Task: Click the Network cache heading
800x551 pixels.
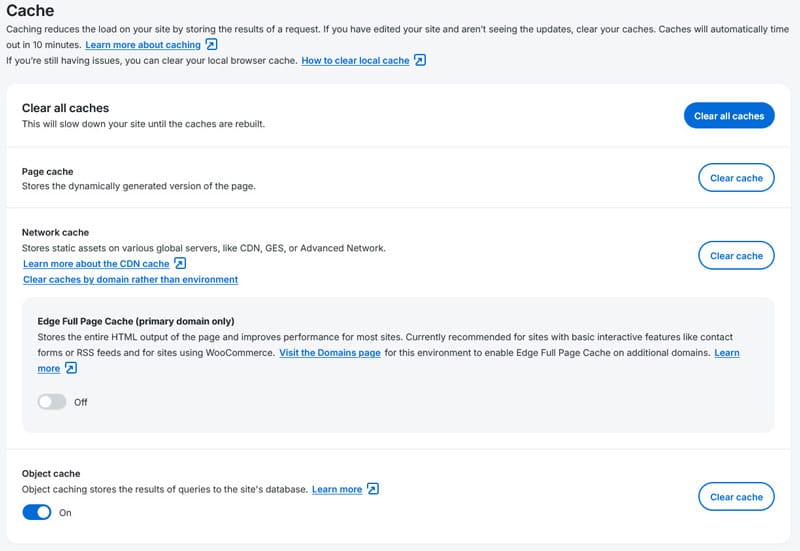Action: click(x=55, y=232)
